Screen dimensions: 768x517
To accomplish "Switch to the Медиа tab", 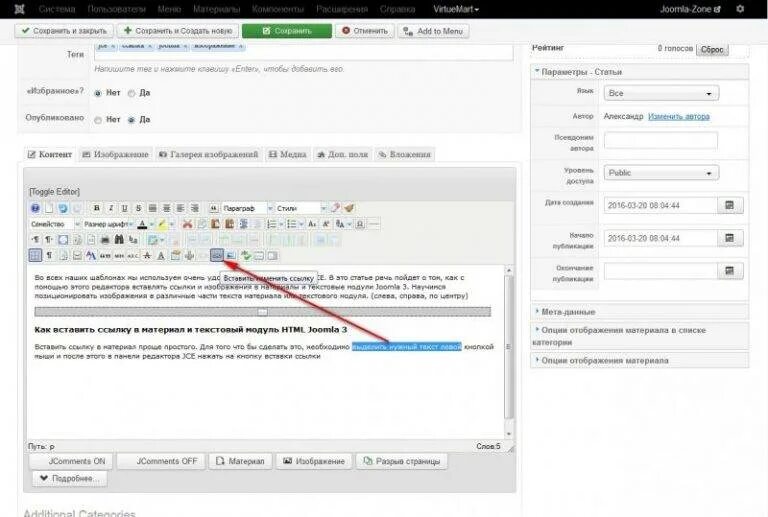I will click(x=288, y=155).
